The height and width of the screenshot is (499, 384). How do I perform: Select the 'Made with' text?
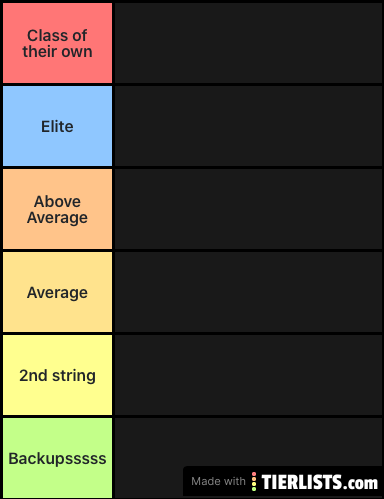(x=218, y=481)
